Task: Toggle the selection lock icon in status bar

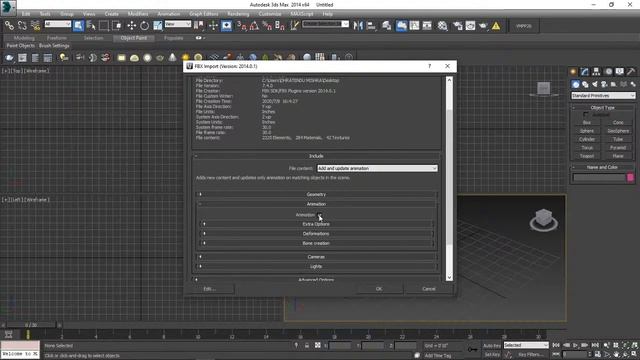Action: 307,345
